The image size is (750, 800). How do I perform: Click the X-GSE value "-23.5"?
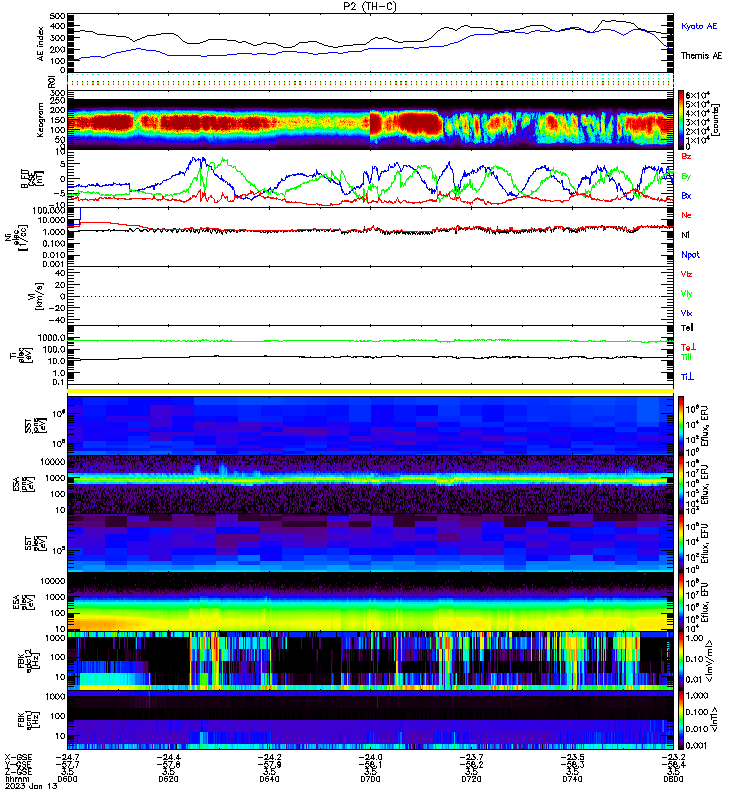tap(572, 757)
